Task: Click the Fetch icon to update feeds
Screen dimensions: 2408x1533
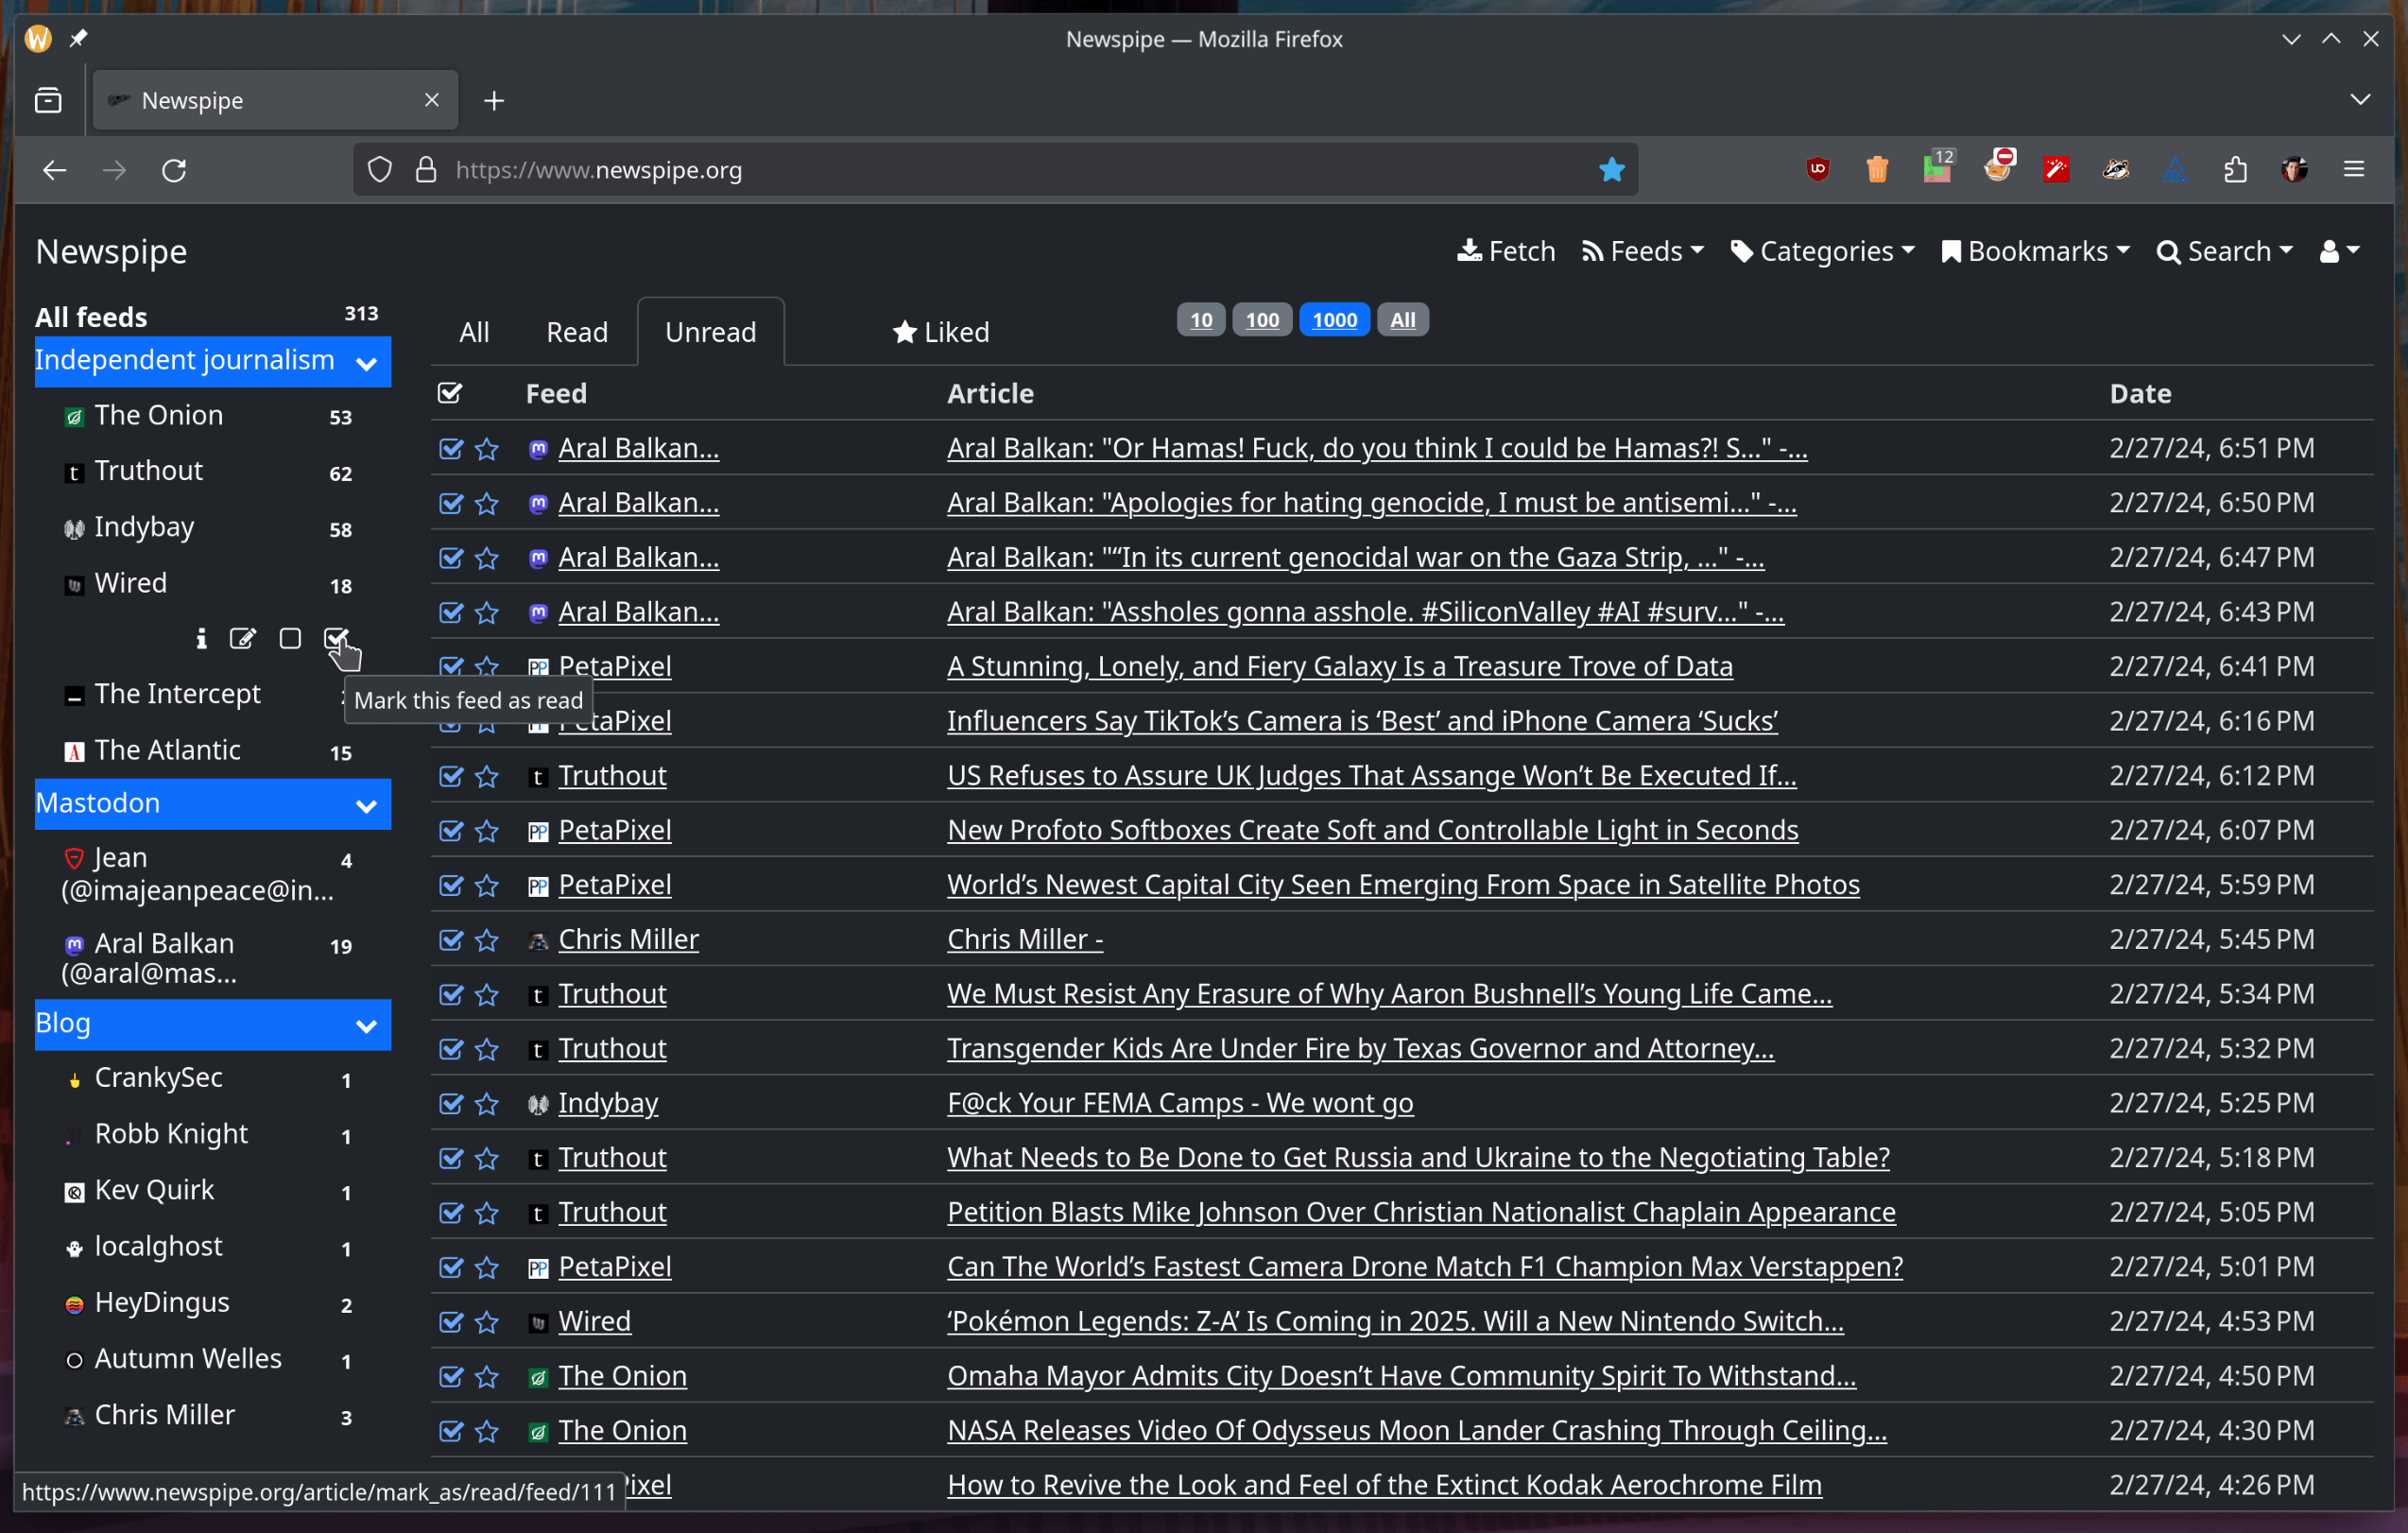Action: click(x=1505, y=251)
